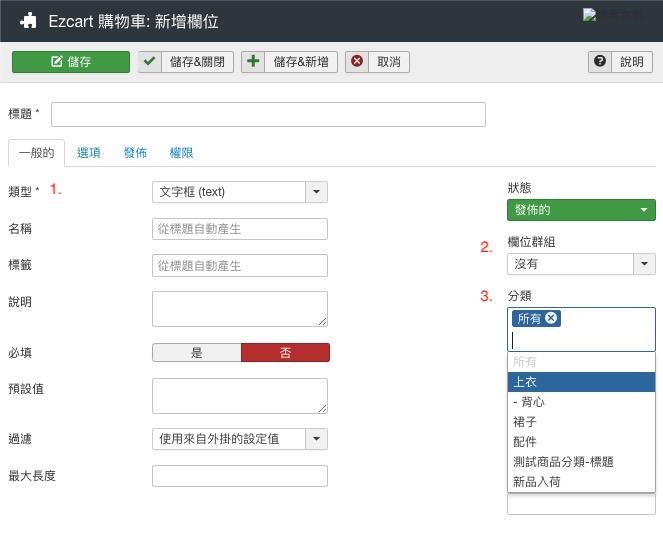
Task: Switch to the 發佈 tab
Action: tap(135, 153)
